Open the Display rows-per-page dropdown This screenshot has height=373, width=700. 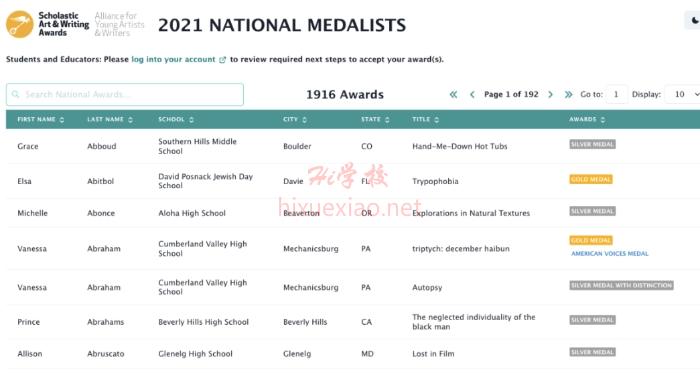pos(683,94)
